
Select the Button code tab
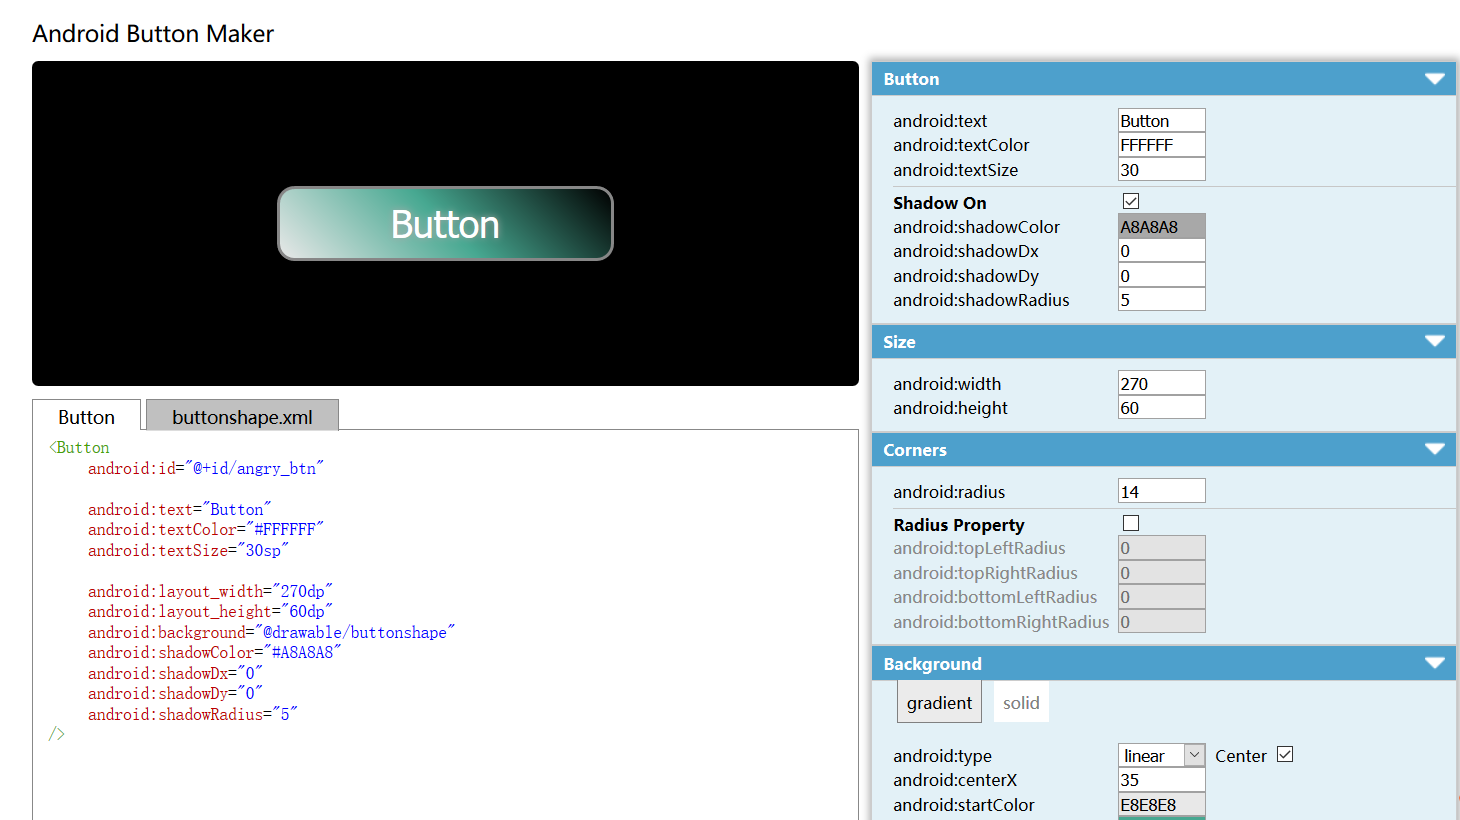(86, 416)
